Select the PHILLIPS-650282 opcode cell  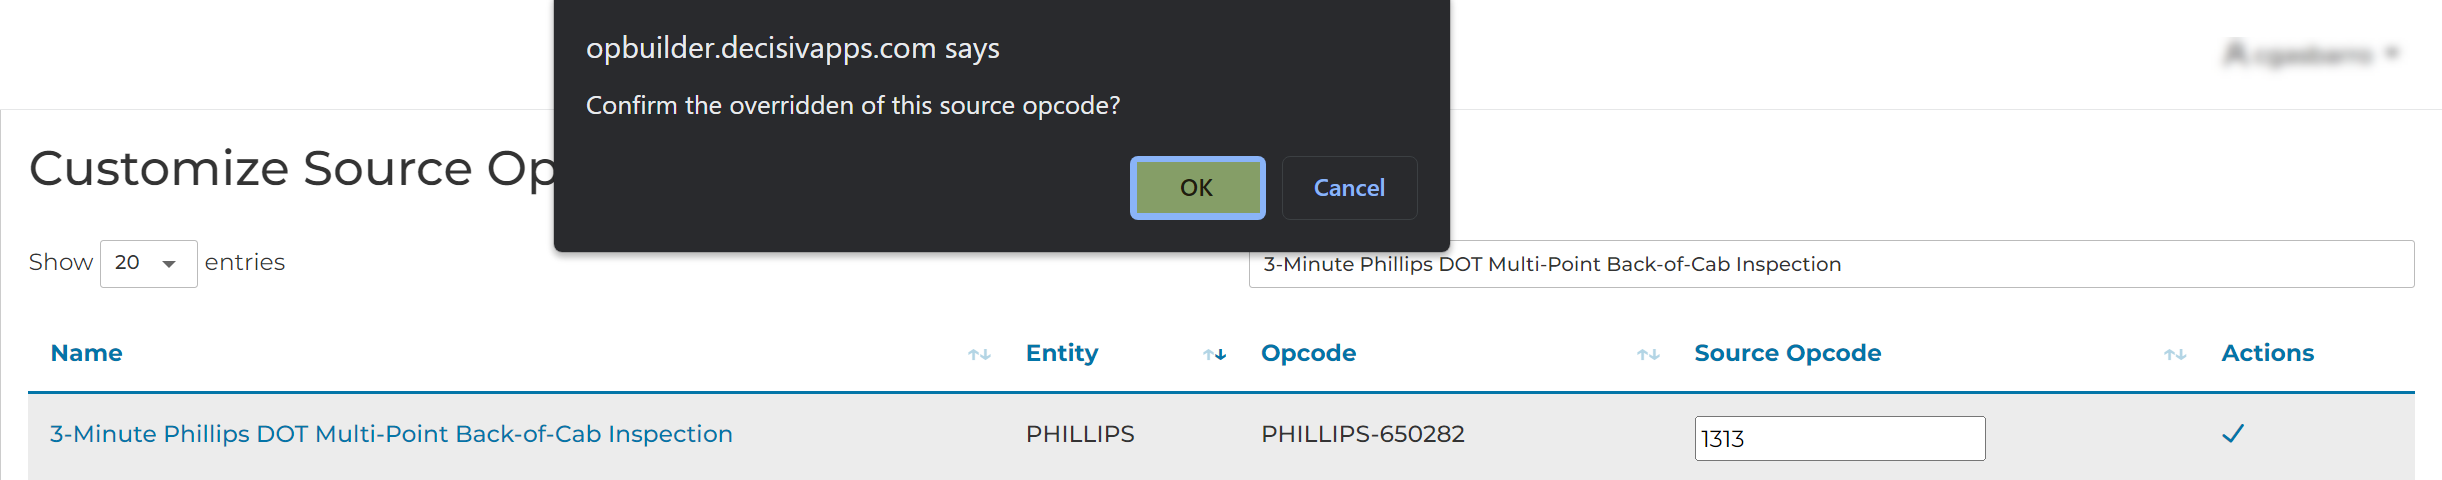(1362, 434)
